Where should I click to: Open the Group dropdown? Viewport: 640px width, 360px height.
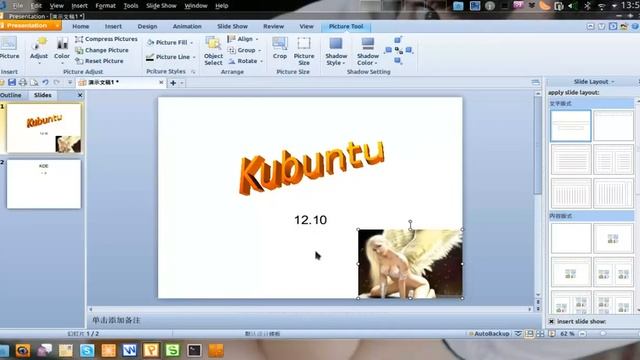[x=244, y=50]
